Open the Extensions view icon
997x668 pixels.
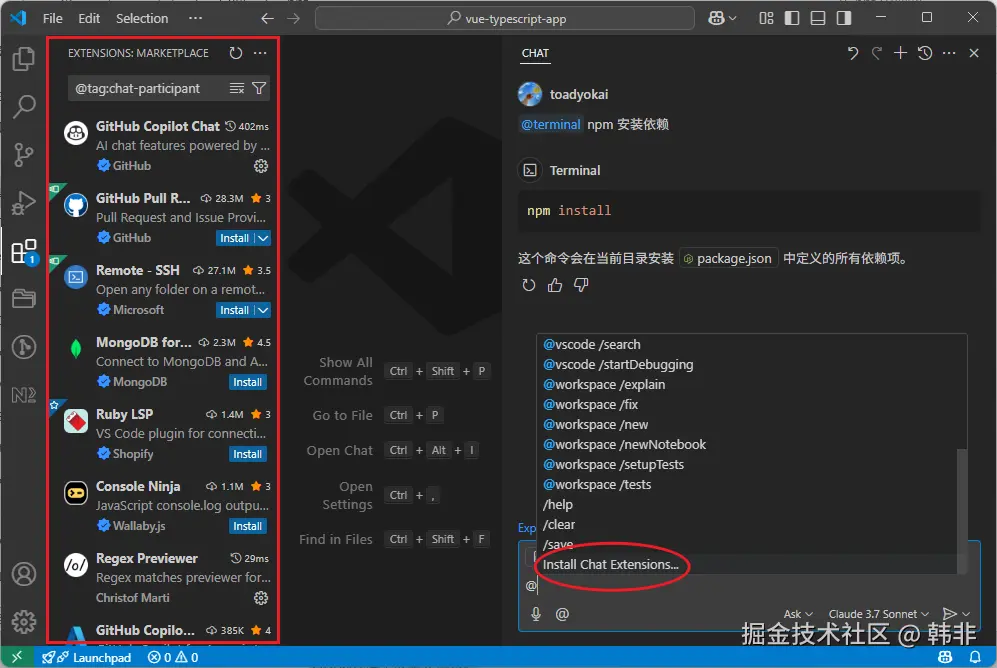24,252
